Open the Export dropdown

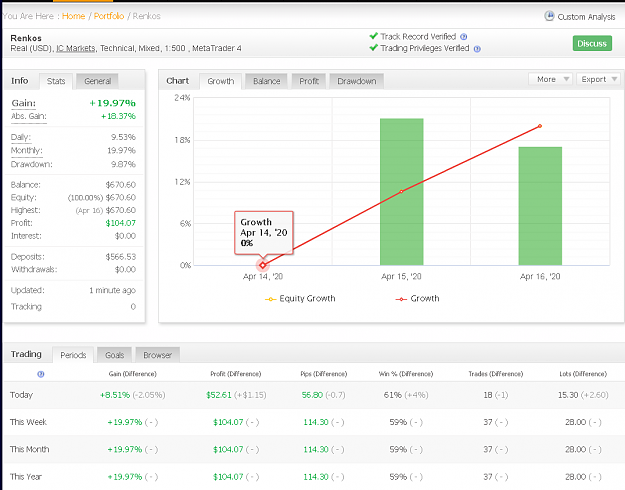click(598, 79)
